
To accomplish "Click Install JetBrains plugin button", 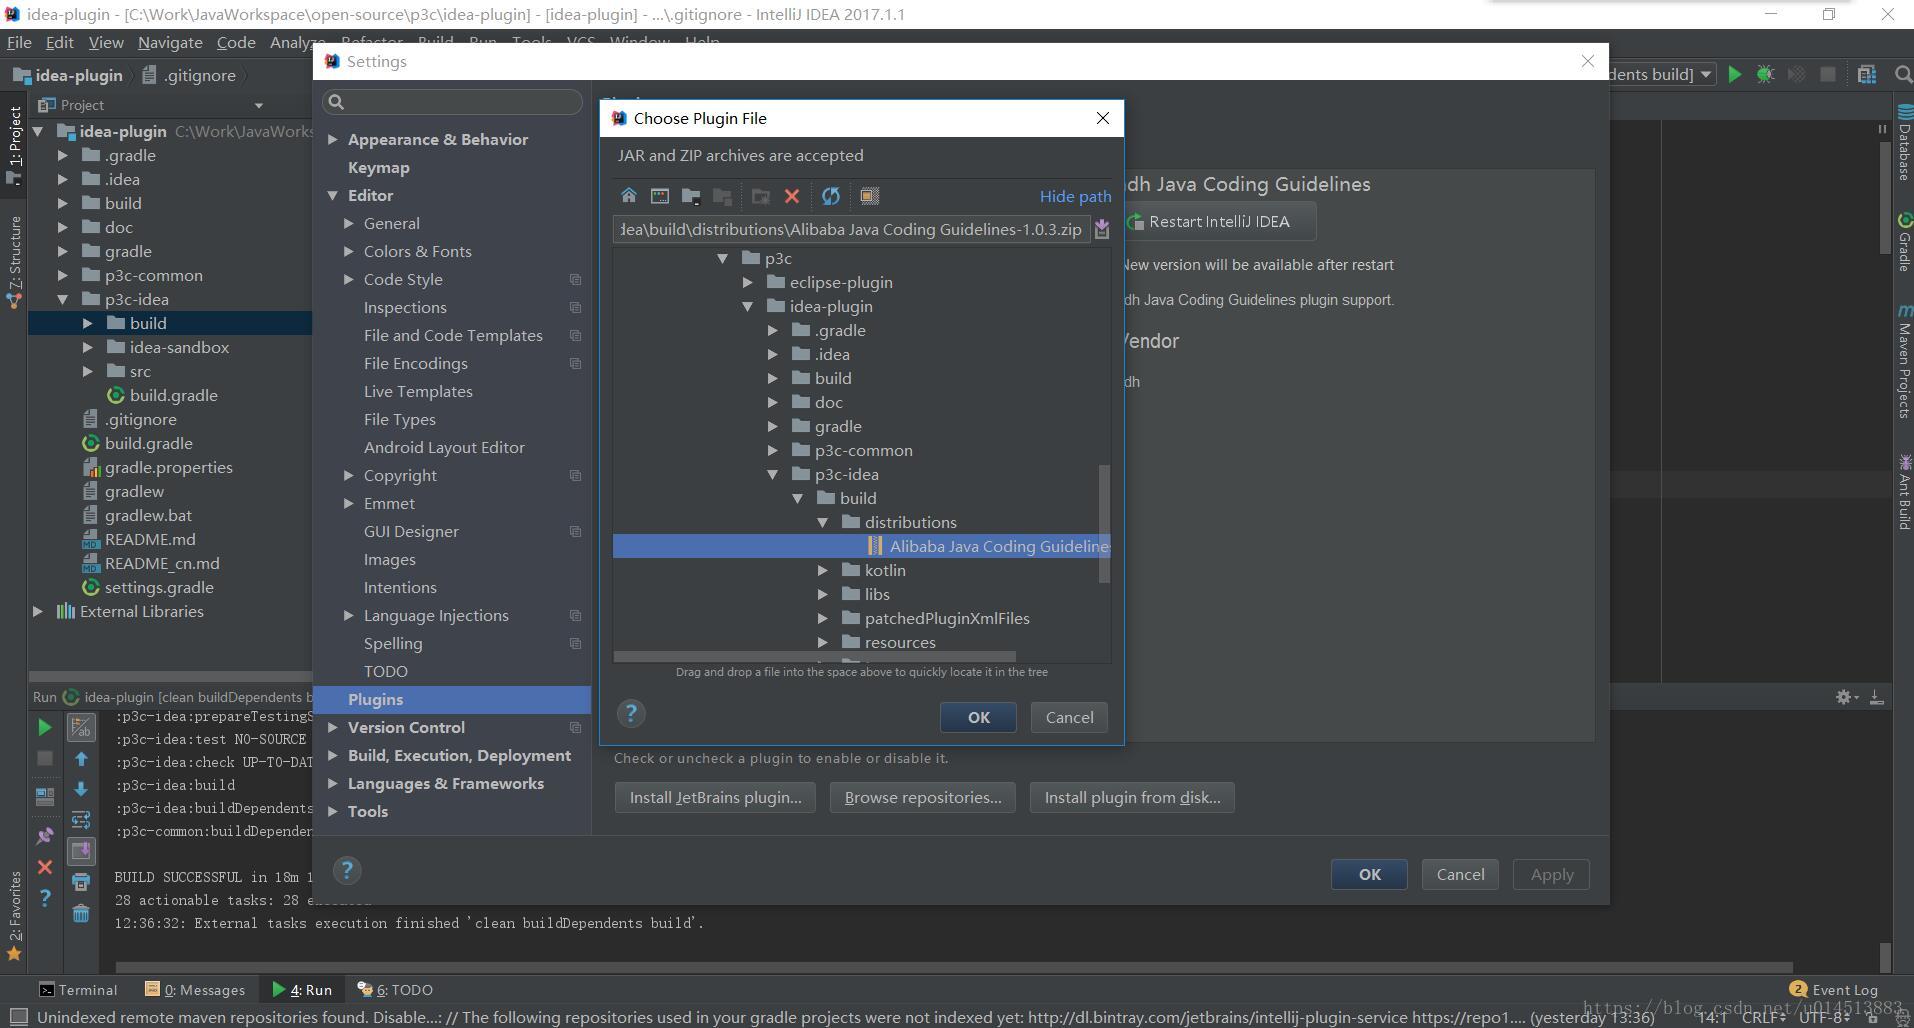I will tap(715, 797).
